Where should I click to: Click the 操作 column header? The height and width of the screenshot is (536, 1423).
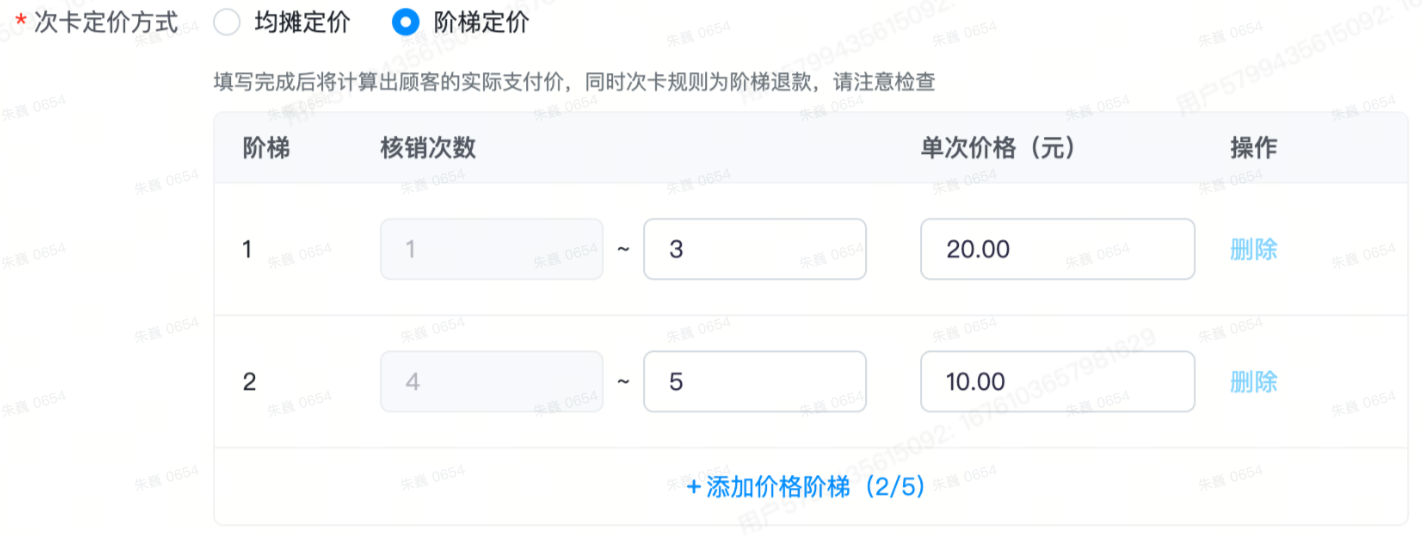pyautogui.click(x=1253, y=148)
